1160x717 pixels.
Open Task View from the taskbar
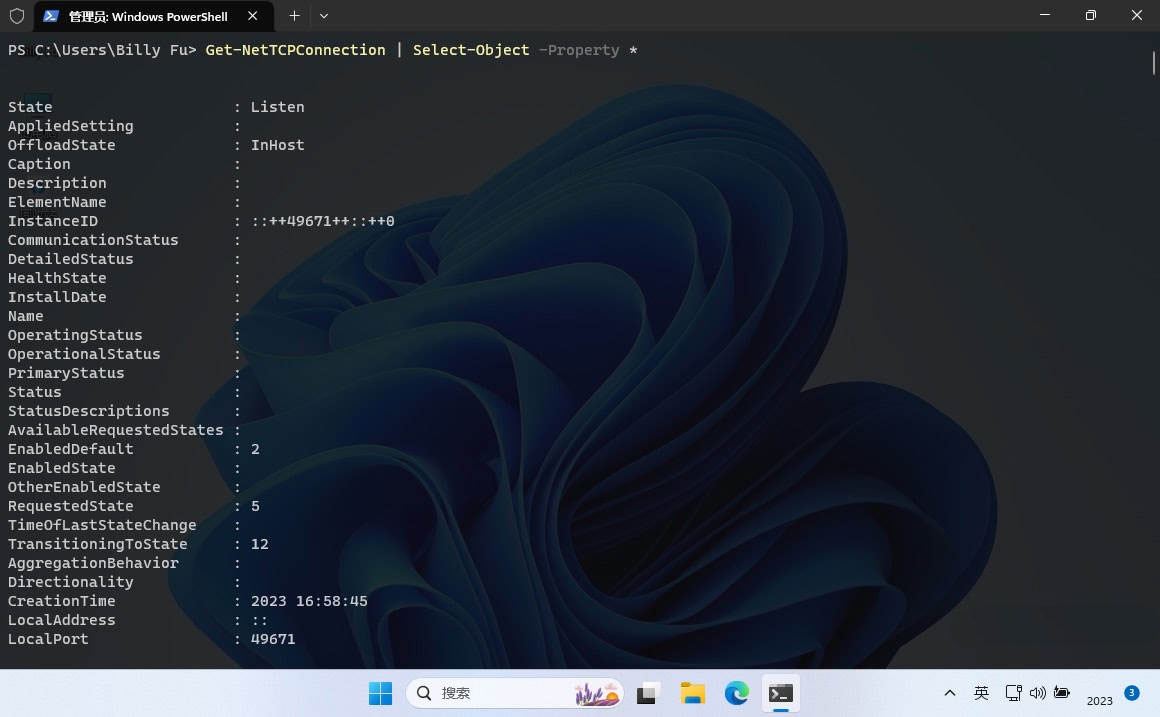[x=649, y=693]
